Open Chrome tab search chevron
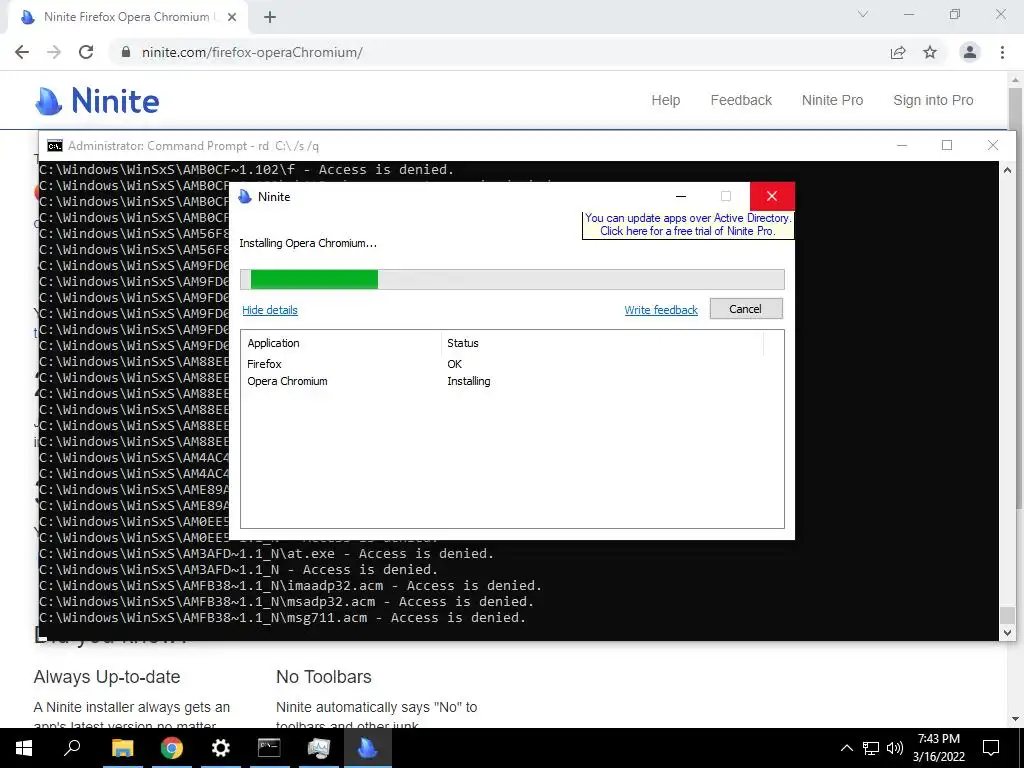 863,14
